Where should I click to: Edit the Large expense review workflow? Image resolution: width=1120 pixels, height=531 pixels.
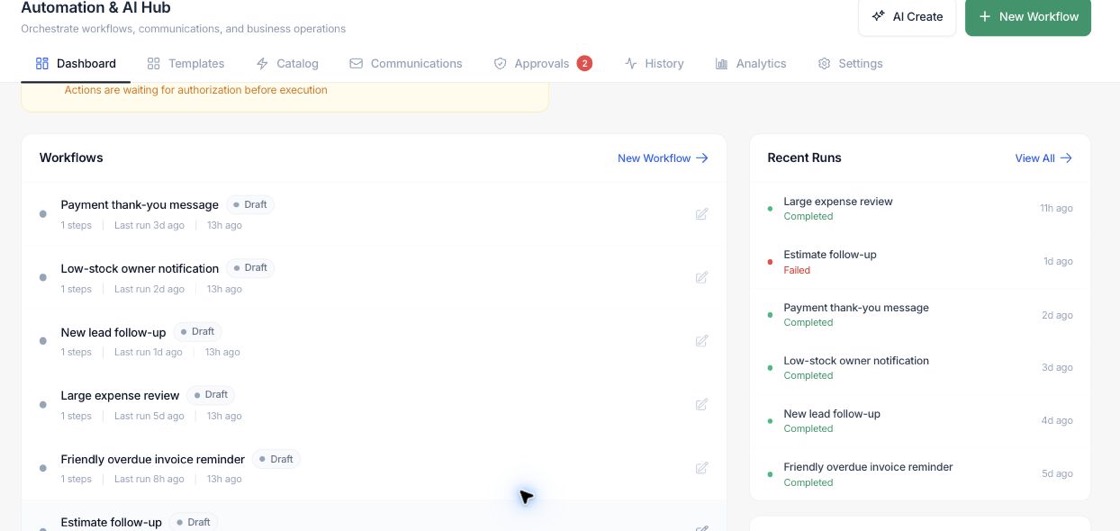pos(701,405)
